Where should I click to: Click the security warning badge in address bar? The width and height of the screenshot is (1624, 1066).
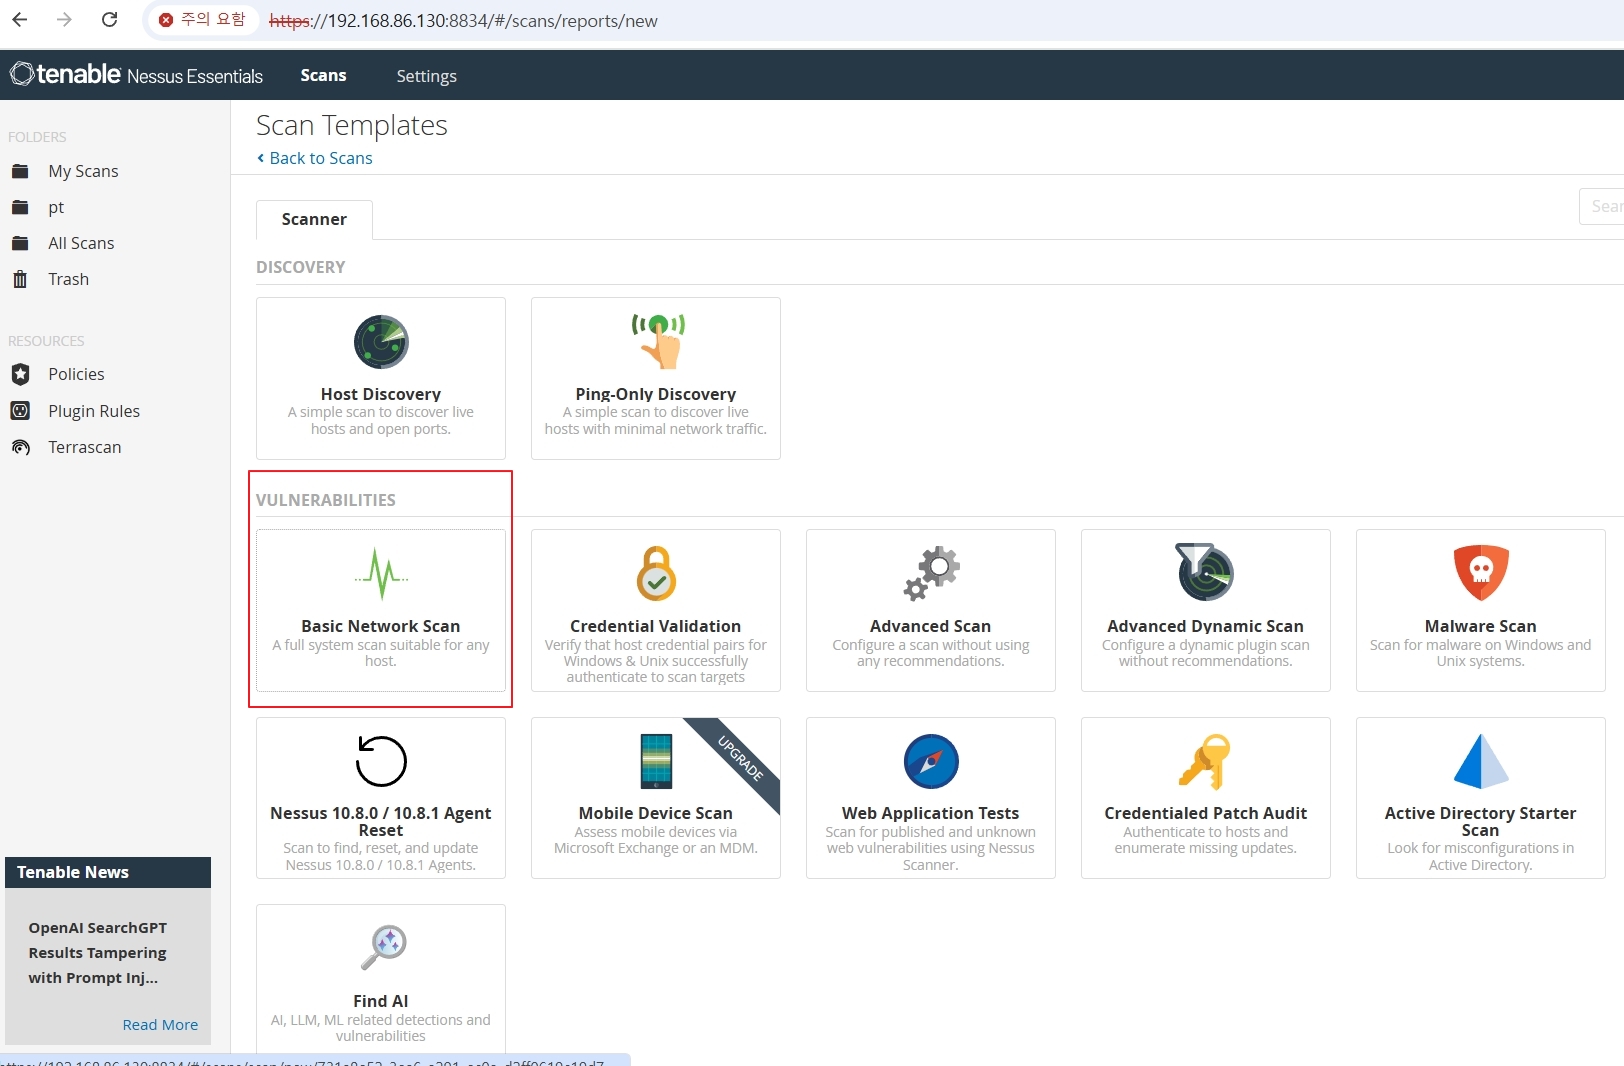(x=203, y=20)
